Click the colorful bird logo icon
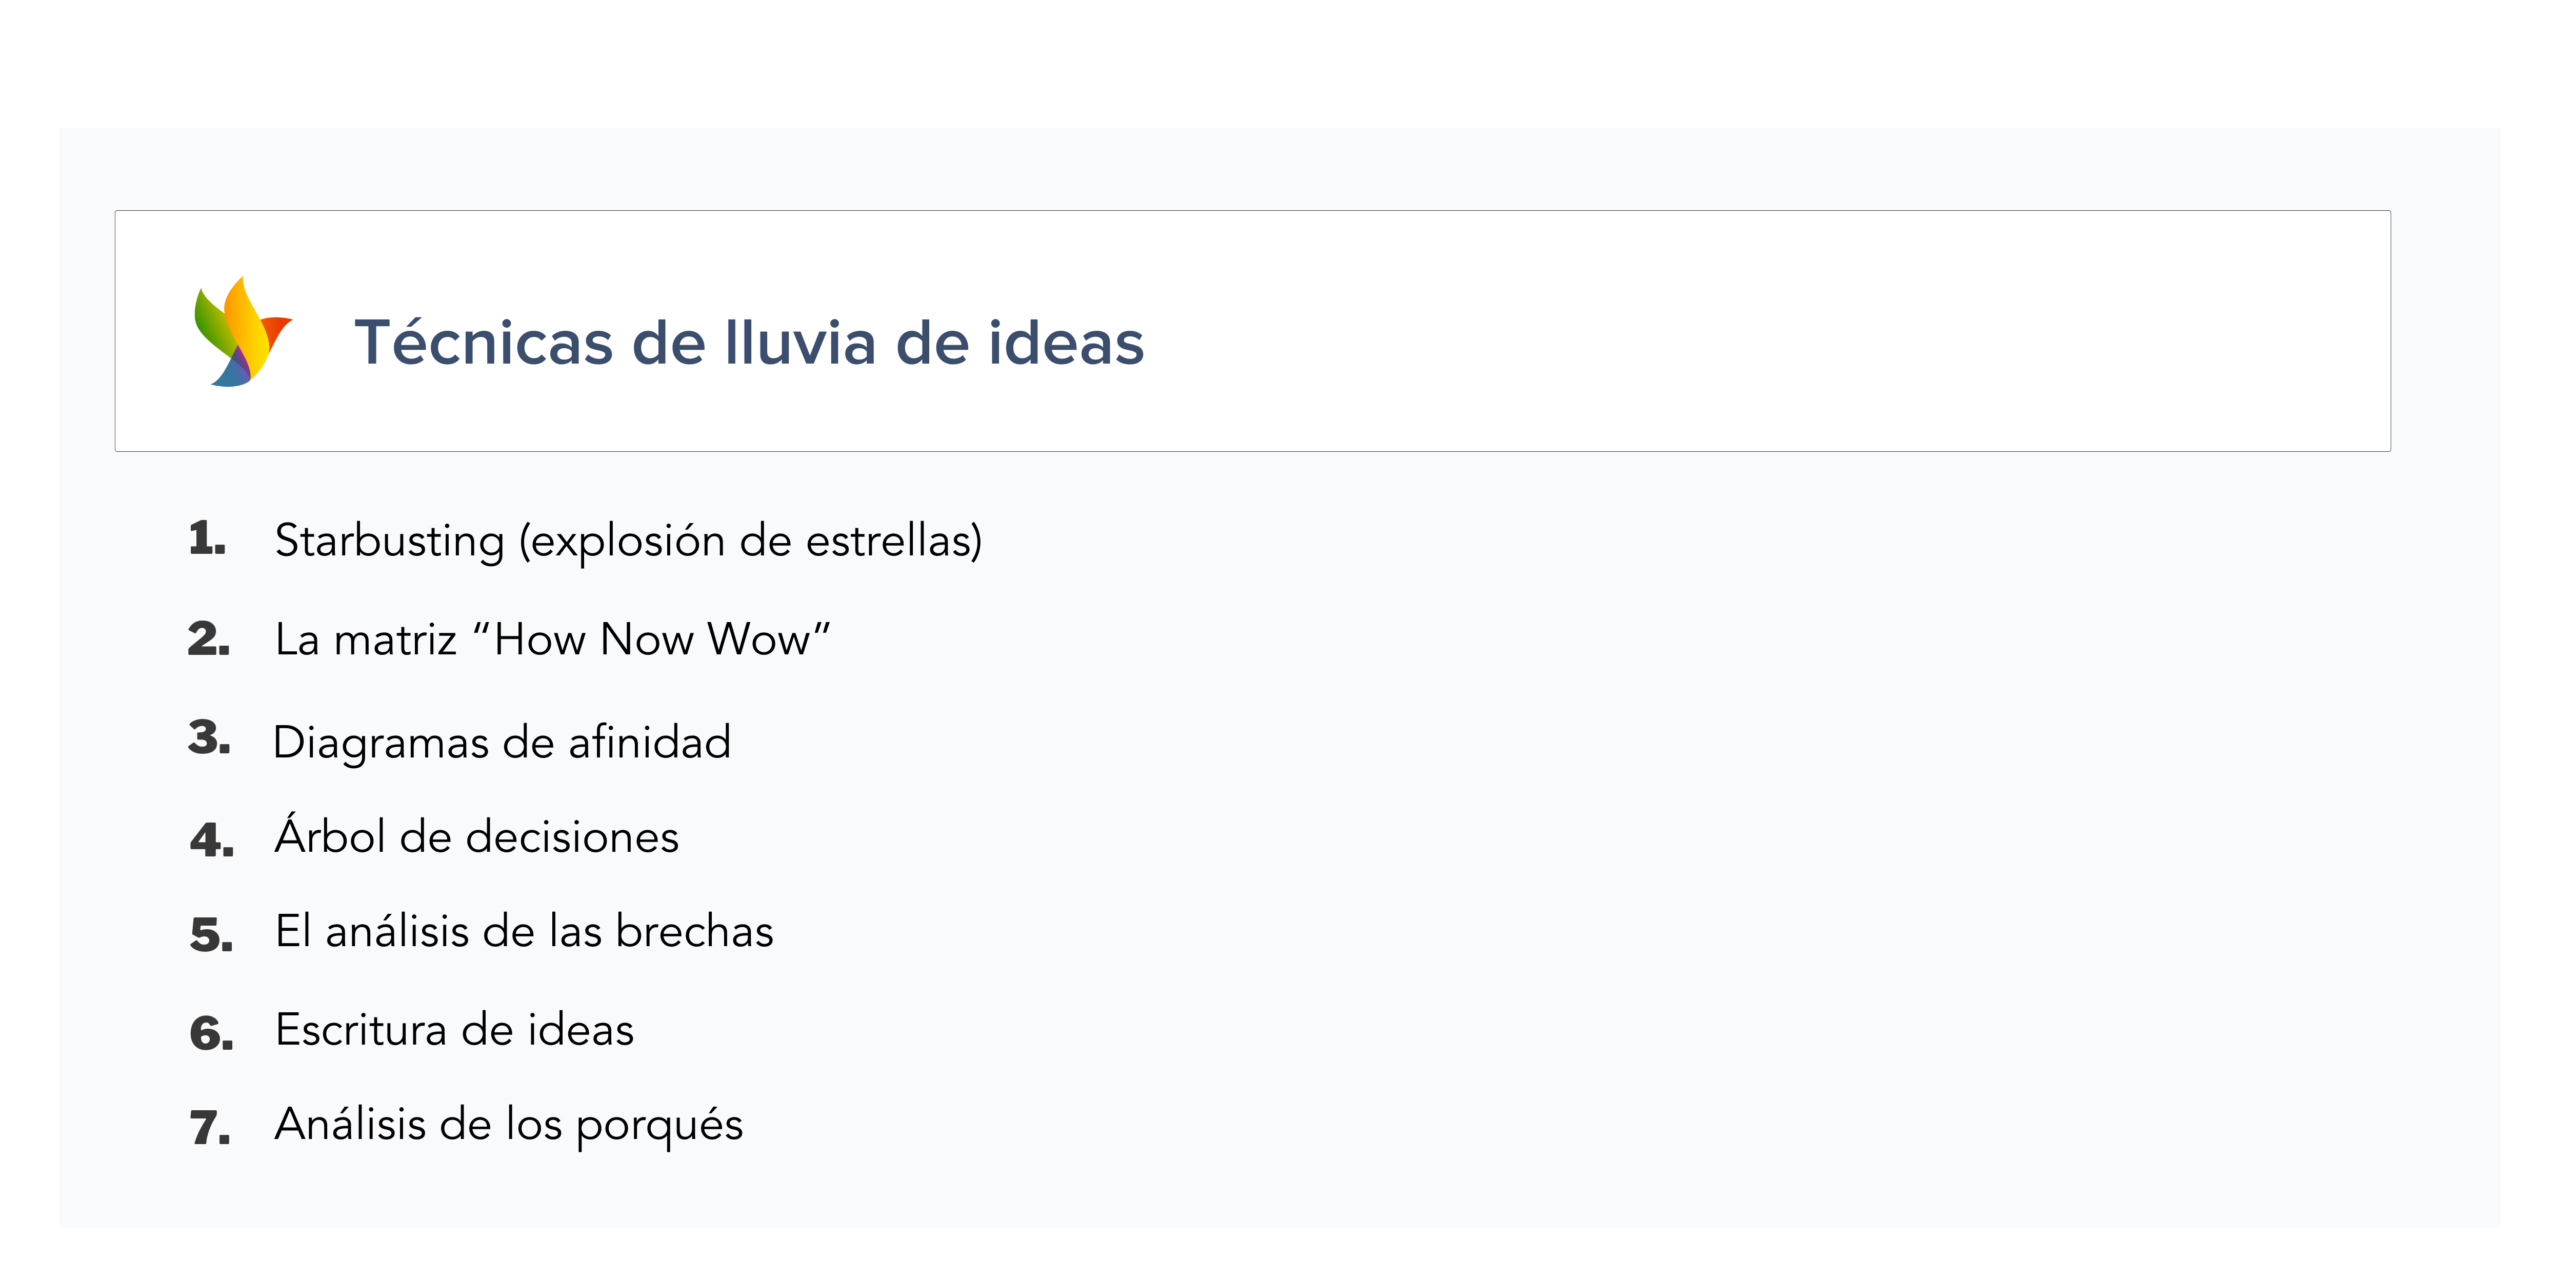The width and height of the screenshot is (2560, 1280). [x=241, y=332]
